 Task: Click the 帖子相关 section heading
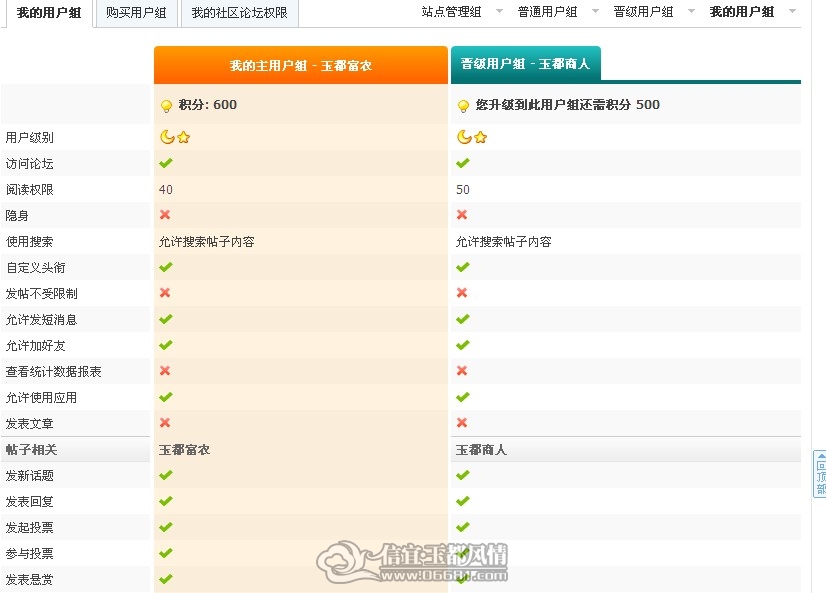tap(31, 450)
